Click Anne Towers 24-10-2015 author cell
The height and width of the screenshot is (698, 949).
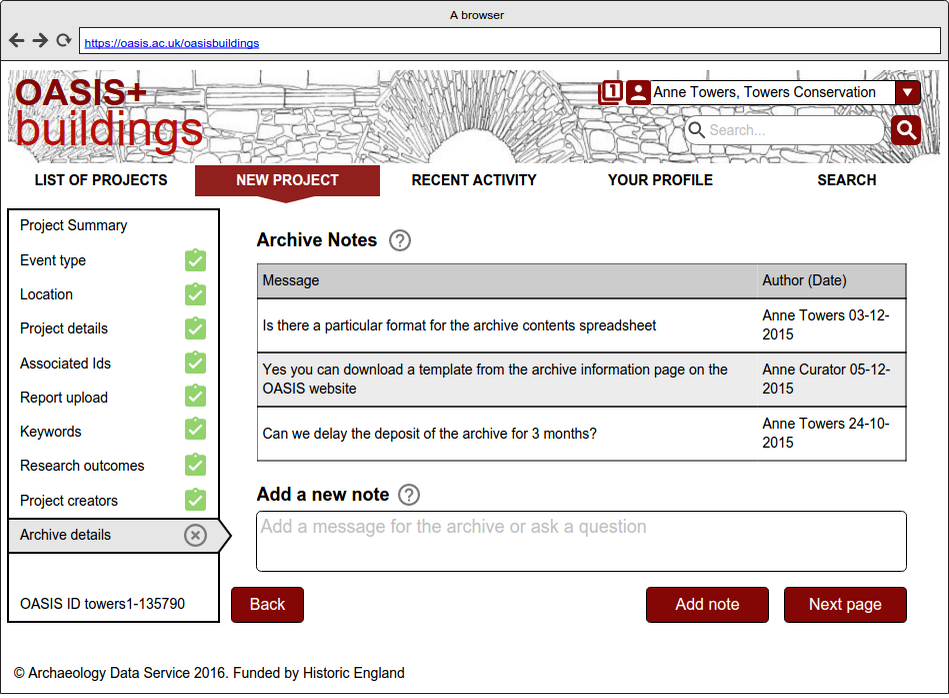point(831,433)
